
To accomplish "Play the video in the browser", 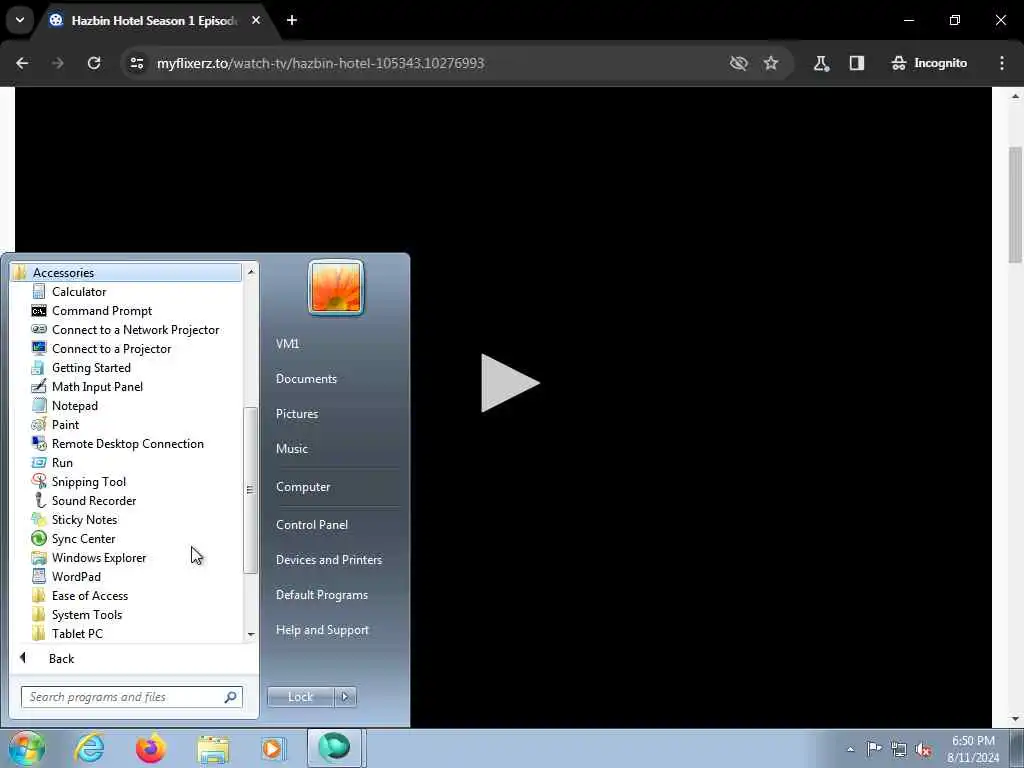I will 509,383.
